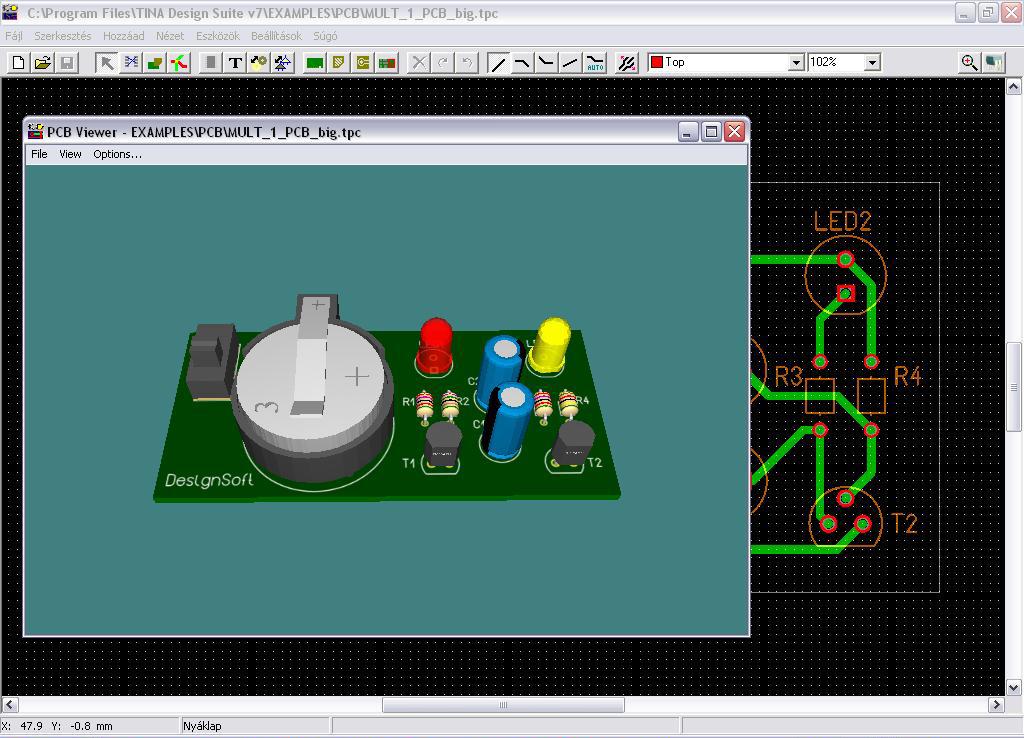Click the square pad of LED2
This screenshot has width=1024, height=738.
[x=846, y=293]
